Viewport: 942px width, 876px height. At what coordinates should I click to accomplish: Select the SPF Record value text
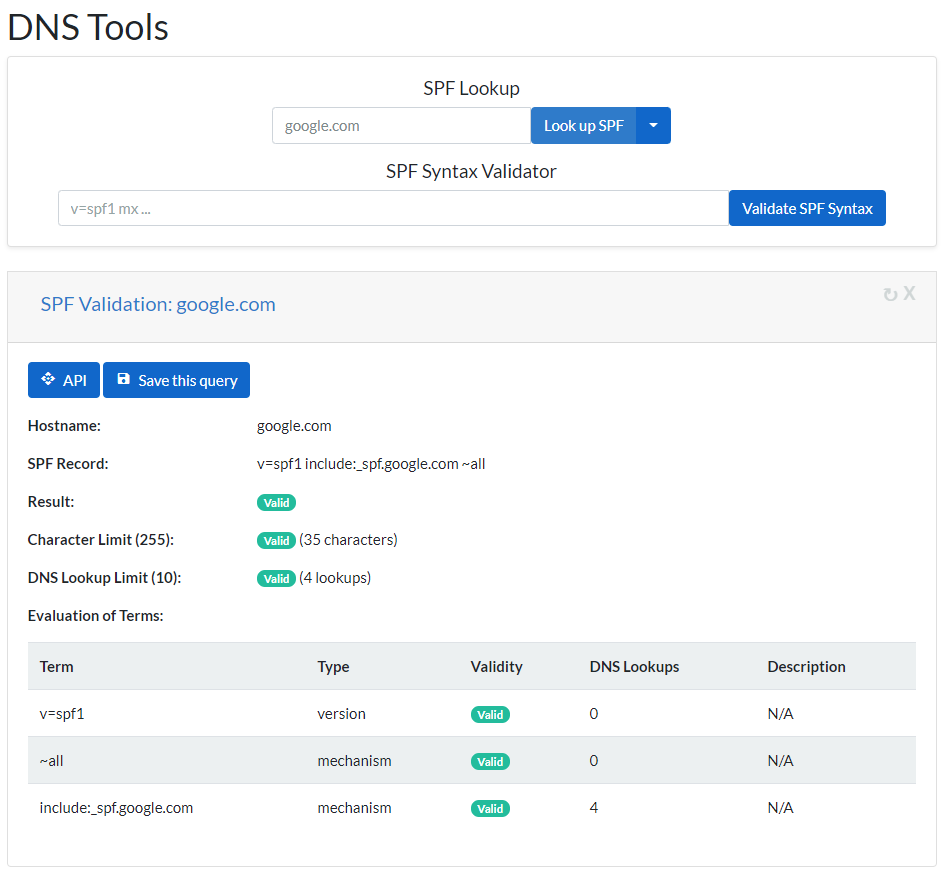371,464
